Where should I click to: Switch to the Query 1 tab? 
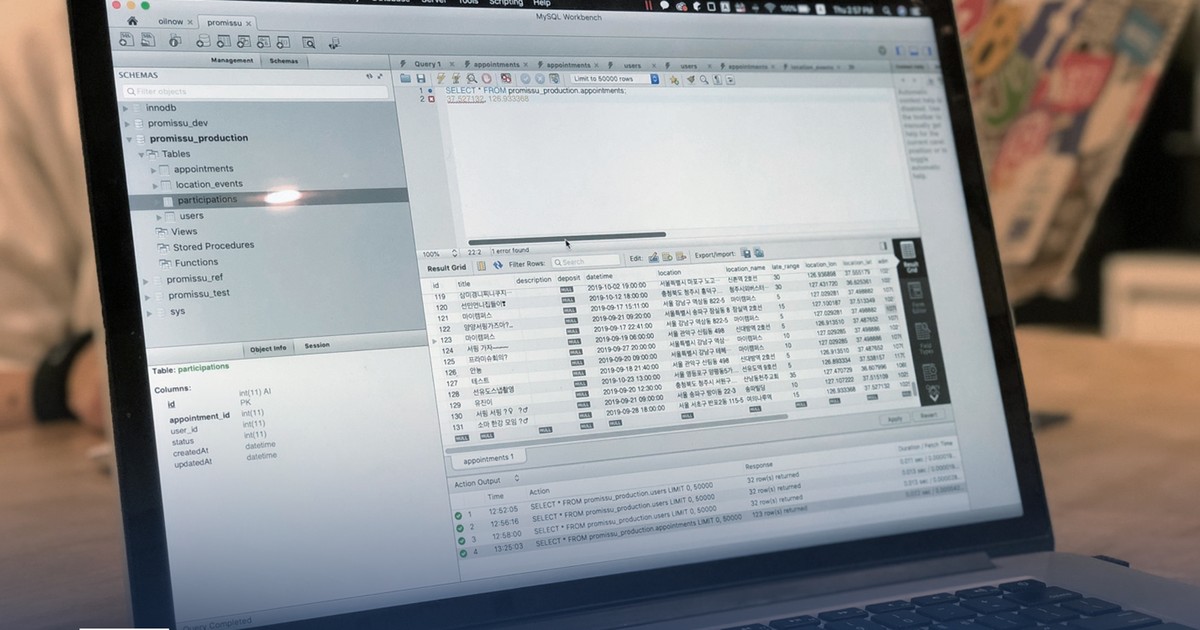[x=424, y=64]
